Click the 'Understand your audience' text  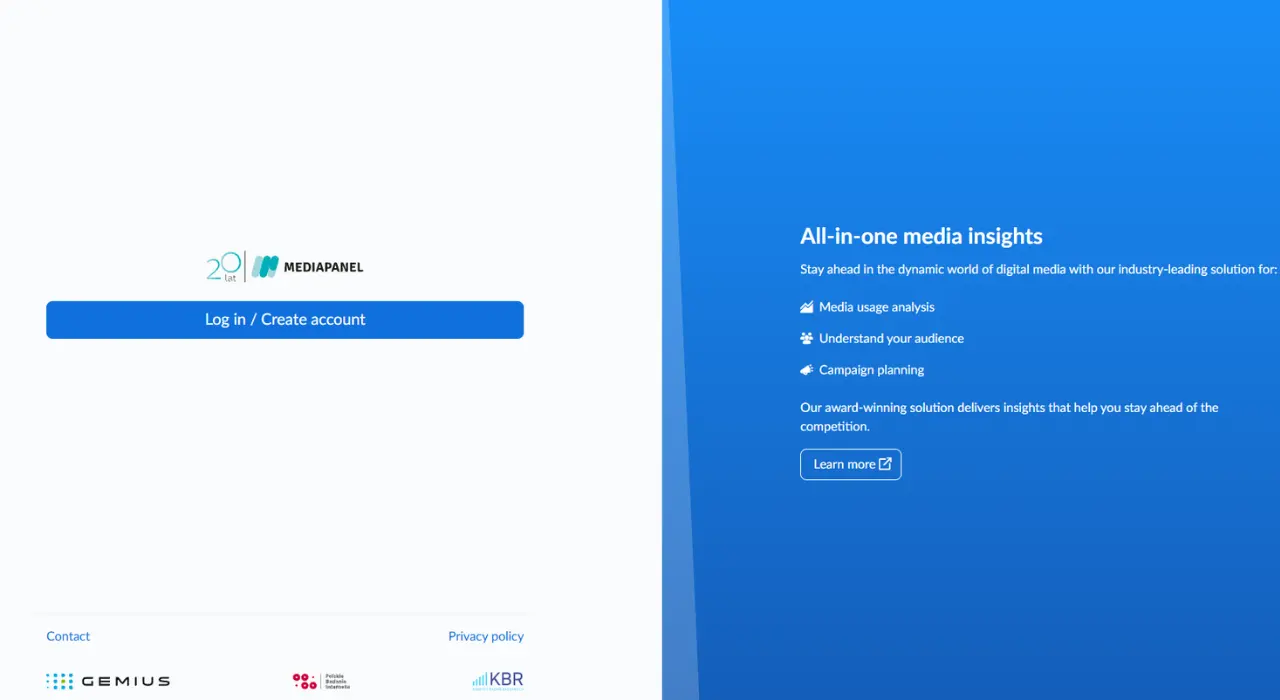click(892, 338)
